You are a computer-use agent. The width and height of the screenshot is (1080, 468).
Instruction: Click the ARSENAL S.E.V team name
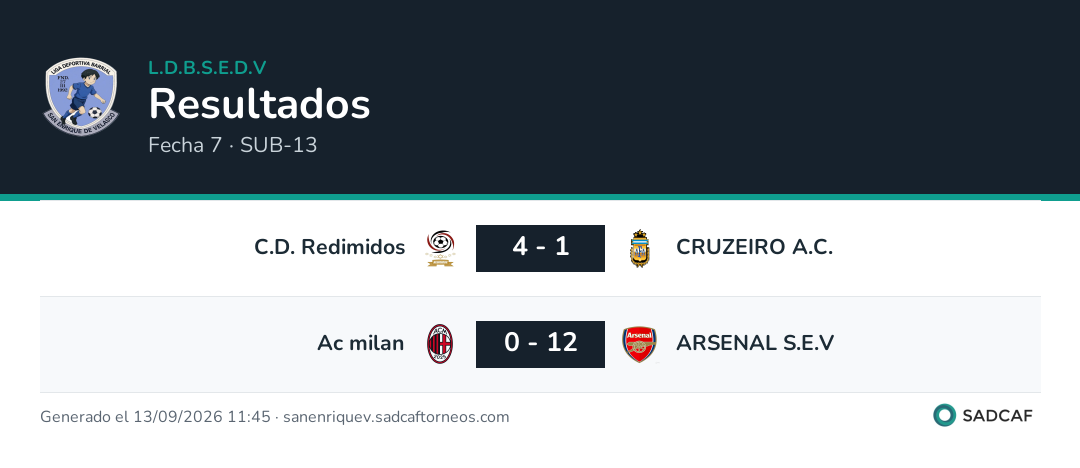click(755, 343)
